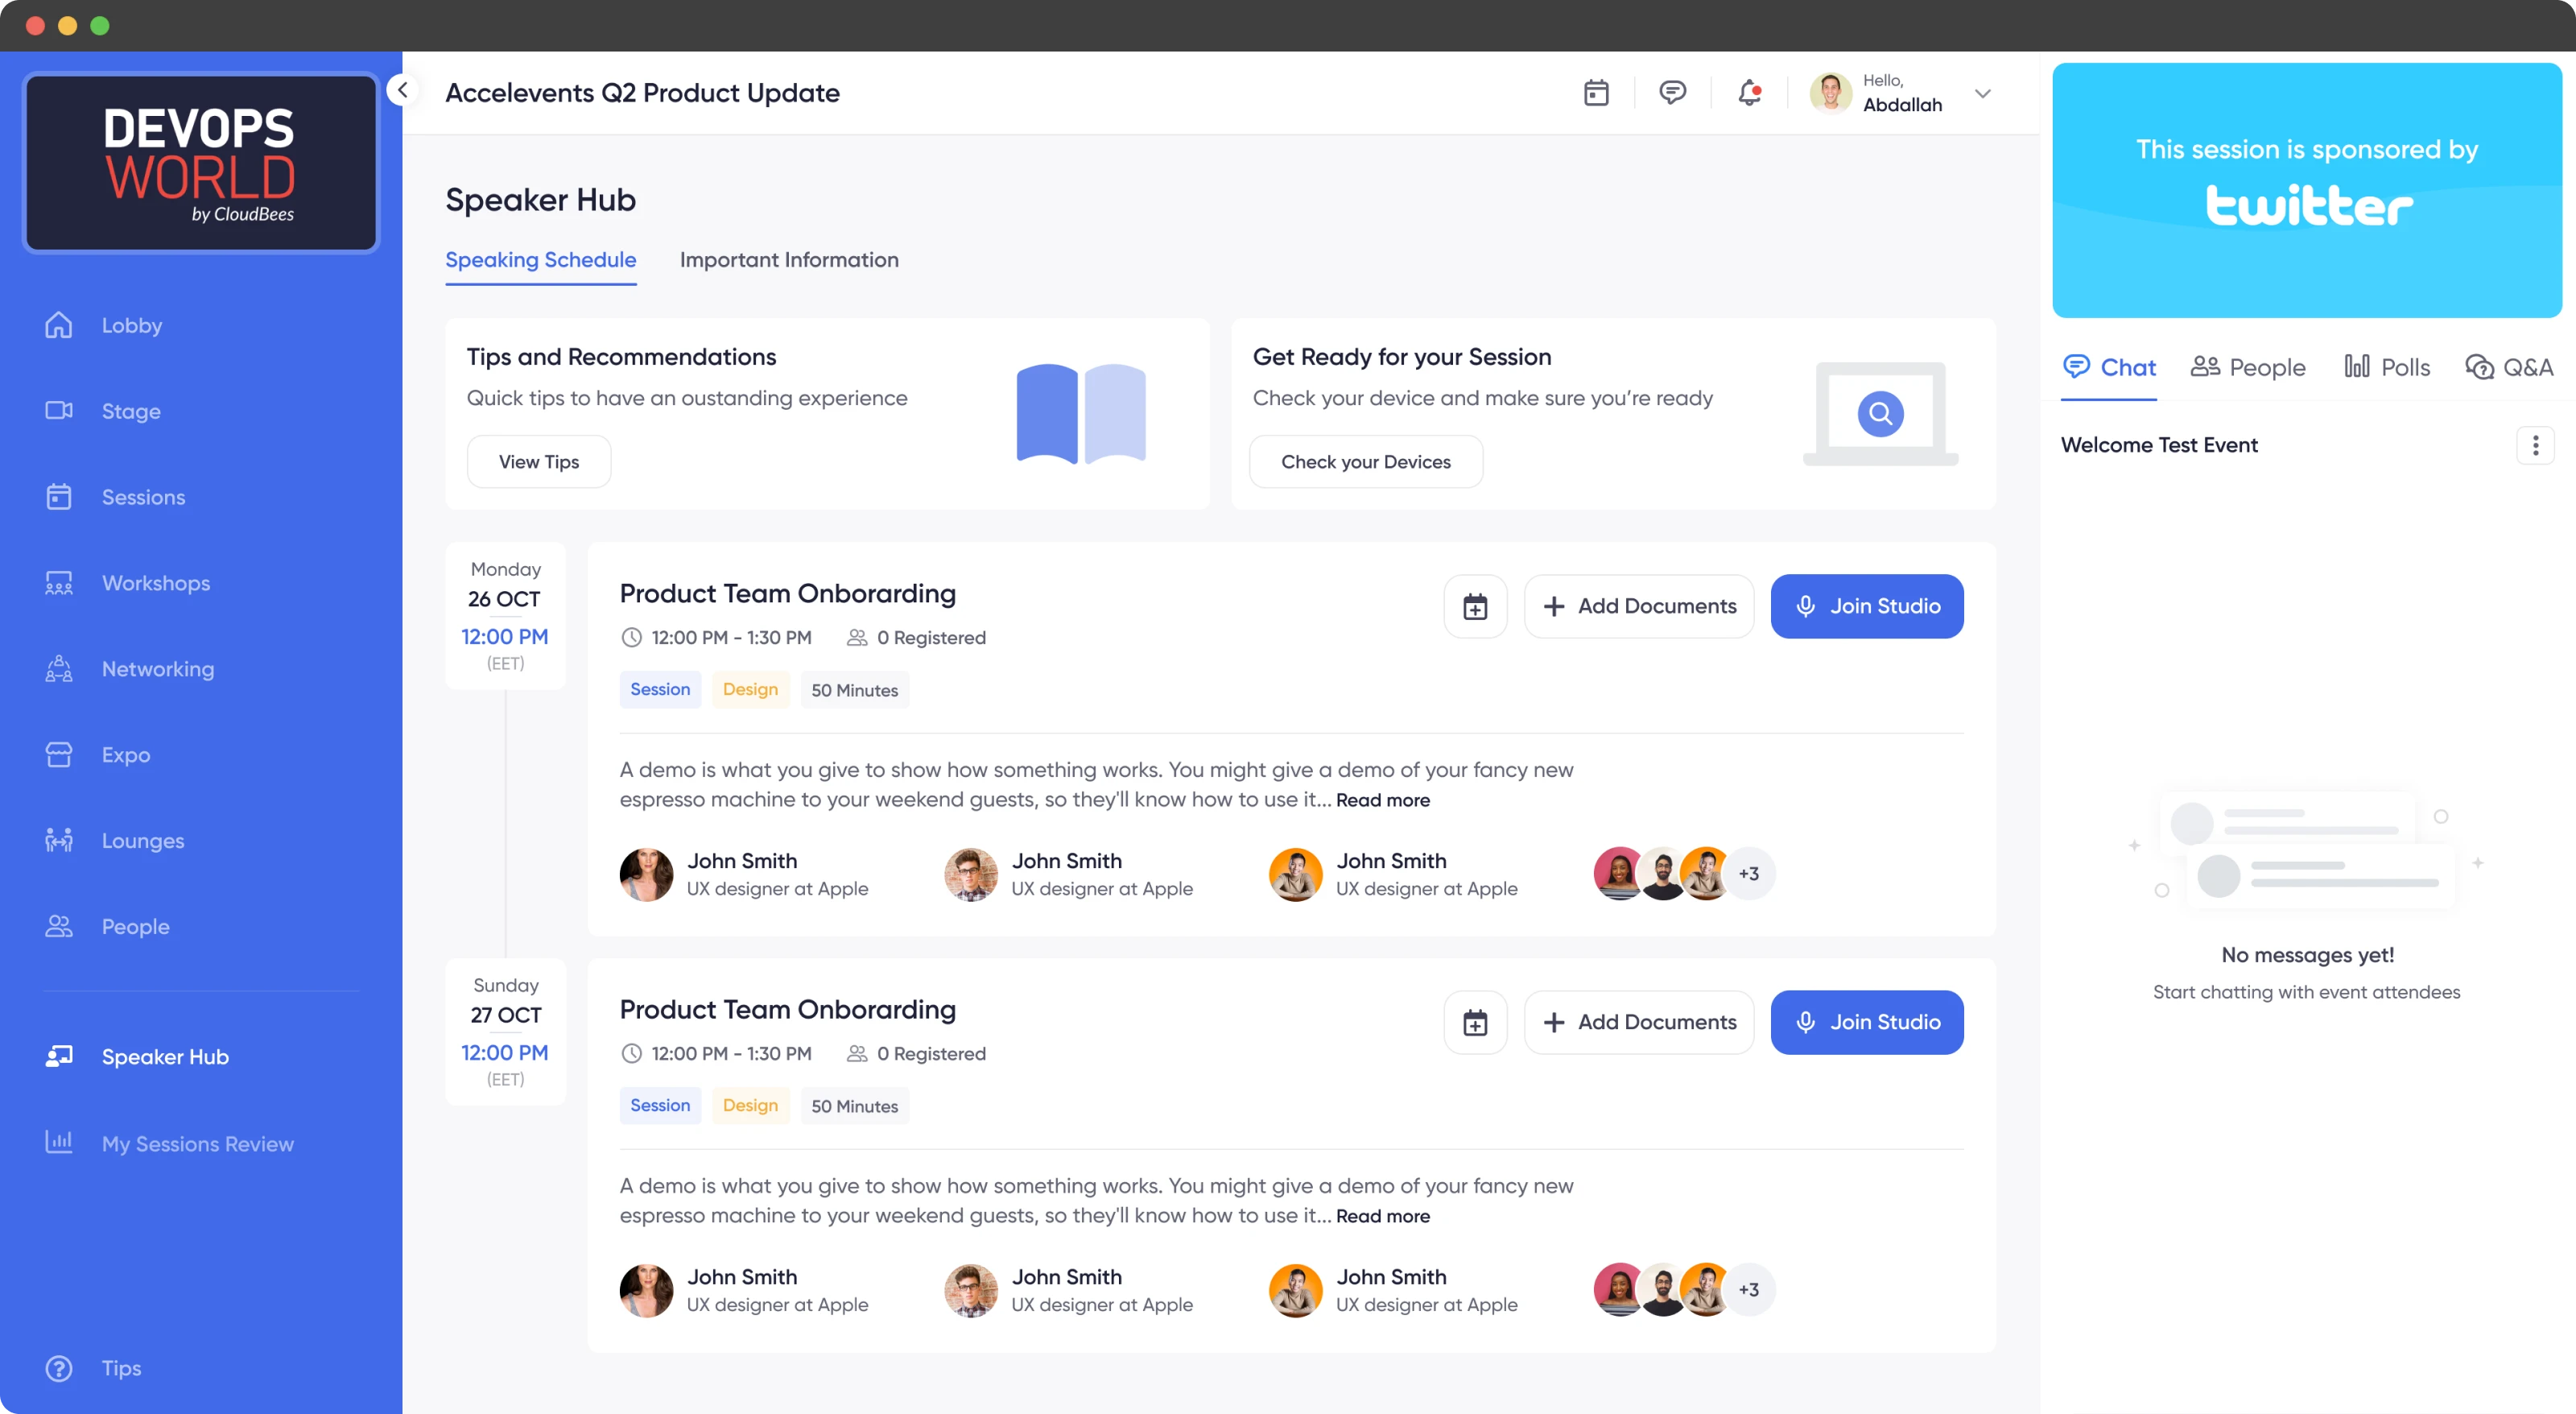
Task: Open the Lobby from the sidebar
Action: (131, 324)
